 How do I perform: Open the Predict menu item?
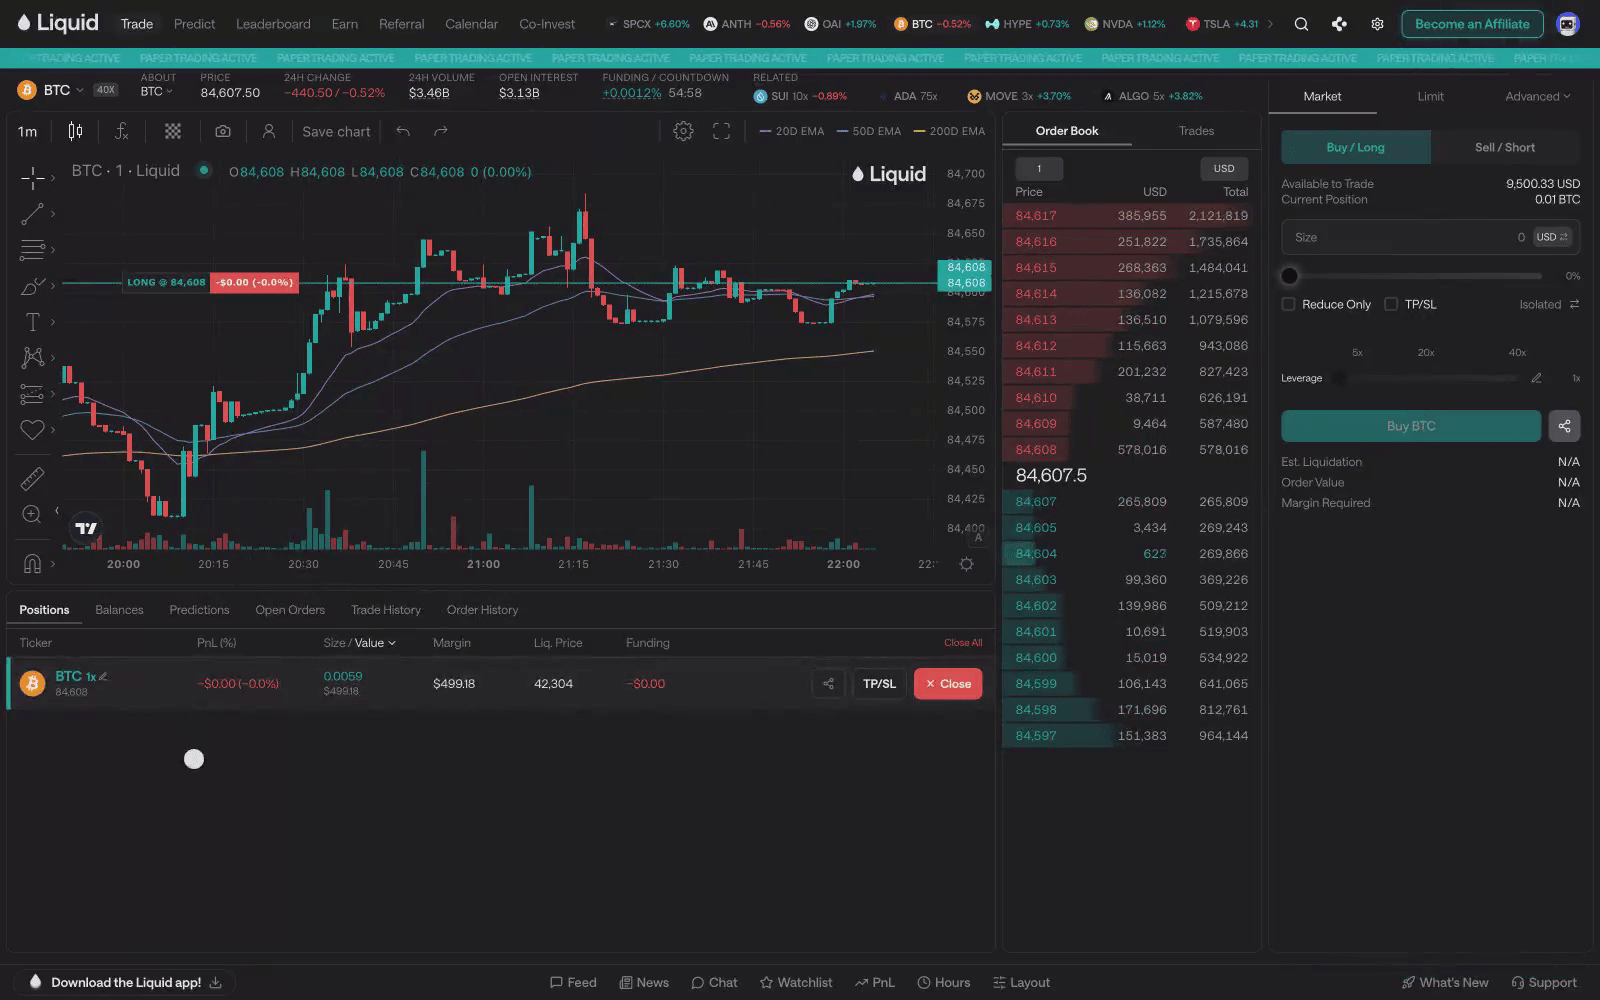[x=194, y=24]
